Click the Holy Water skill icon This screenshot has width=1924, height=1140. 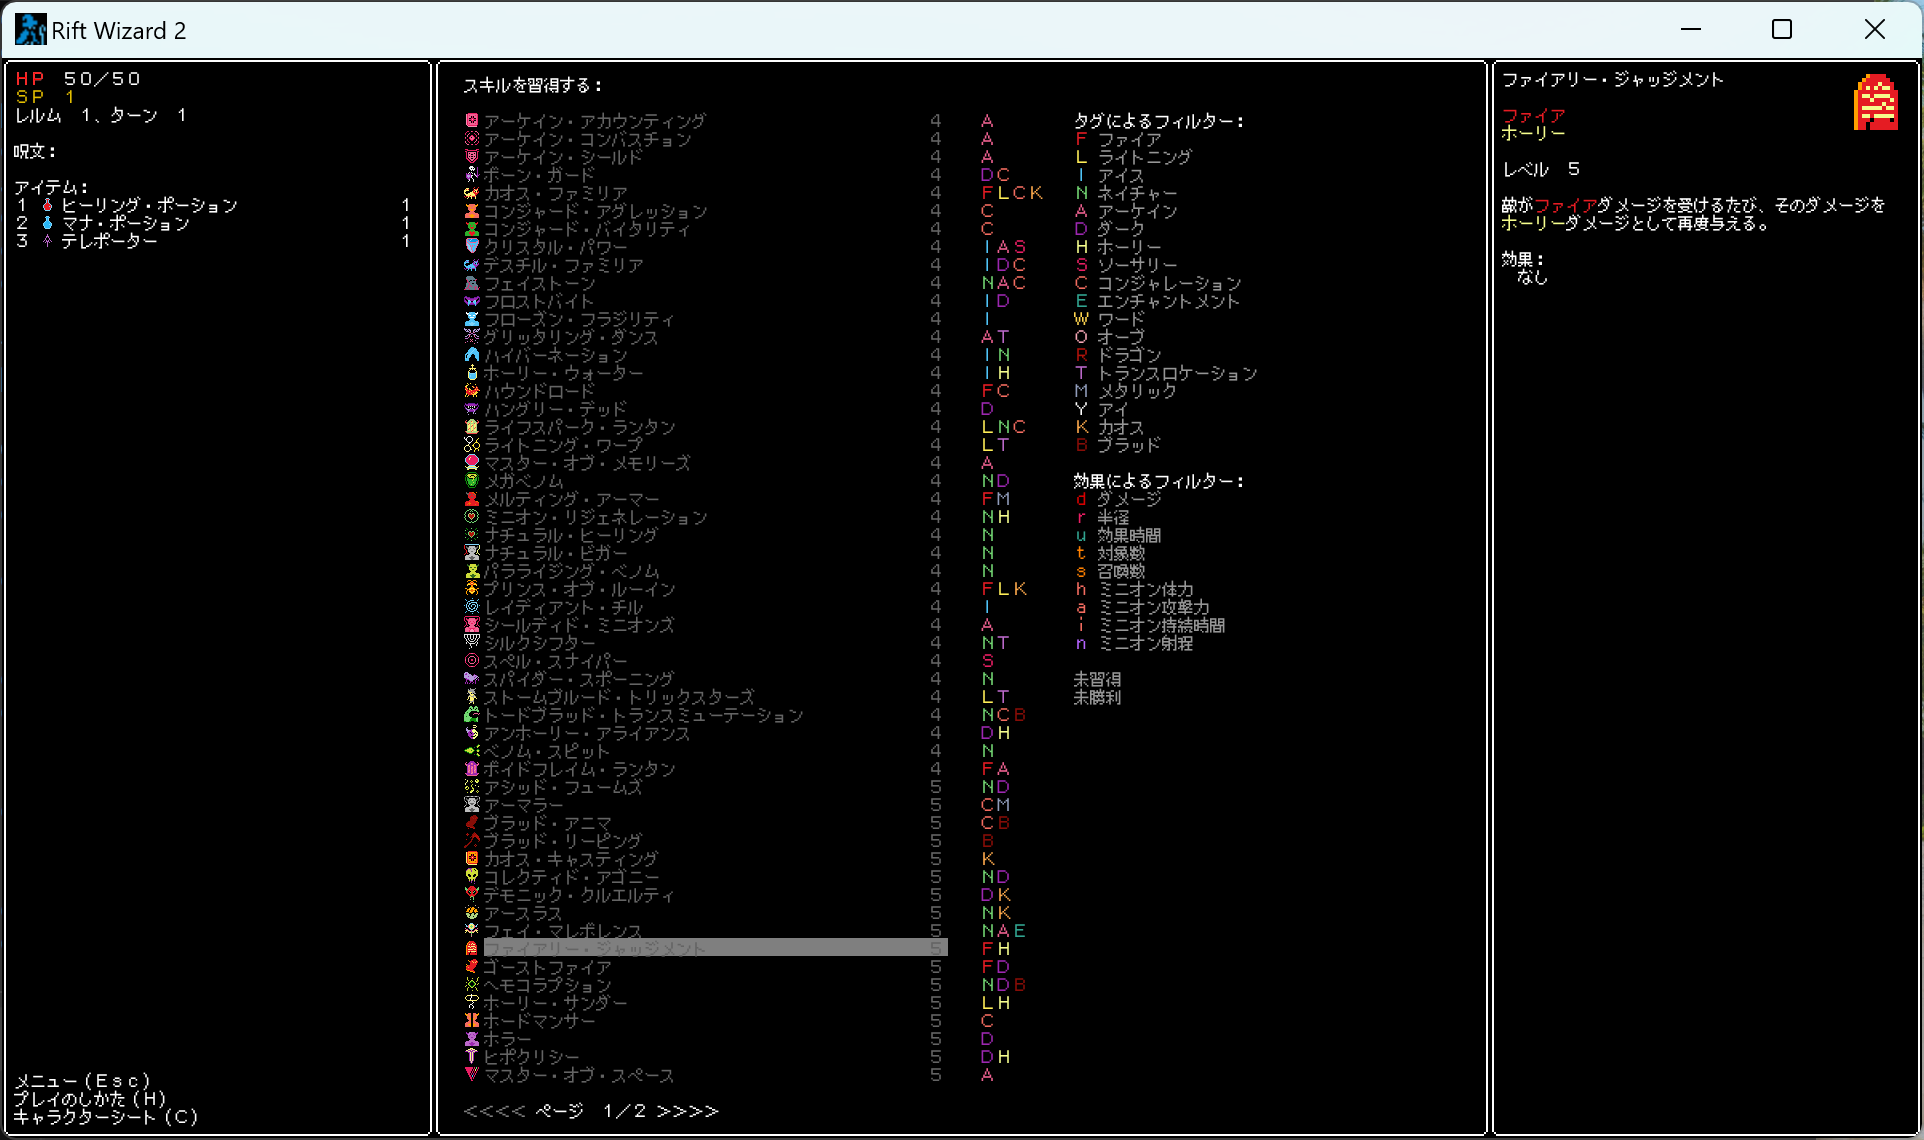[x=472, y=373]
